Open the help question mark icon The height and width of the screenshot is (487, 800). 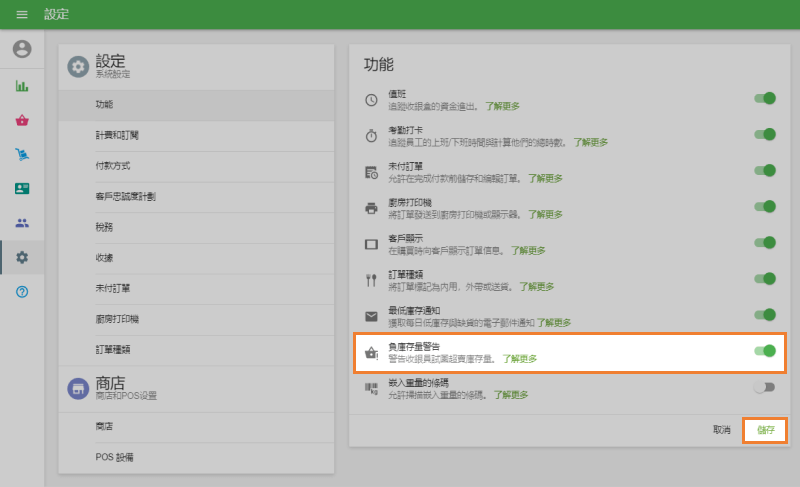22,292
